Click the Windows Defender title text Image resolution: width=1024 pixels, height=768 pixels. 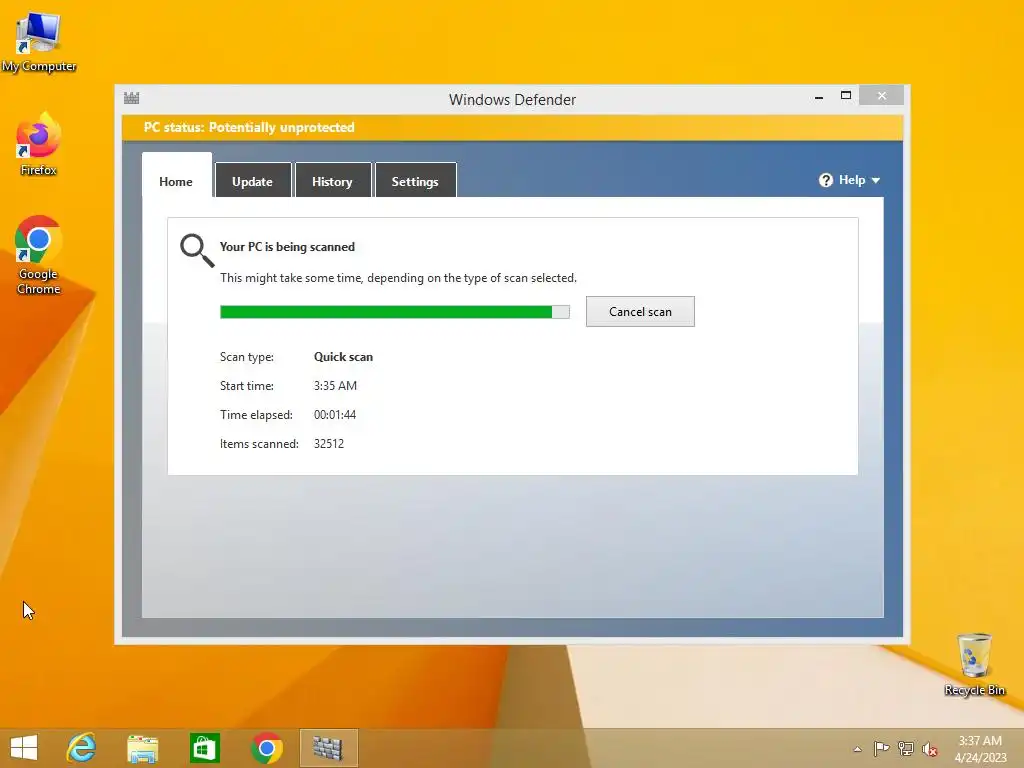(x=513, y=100)
